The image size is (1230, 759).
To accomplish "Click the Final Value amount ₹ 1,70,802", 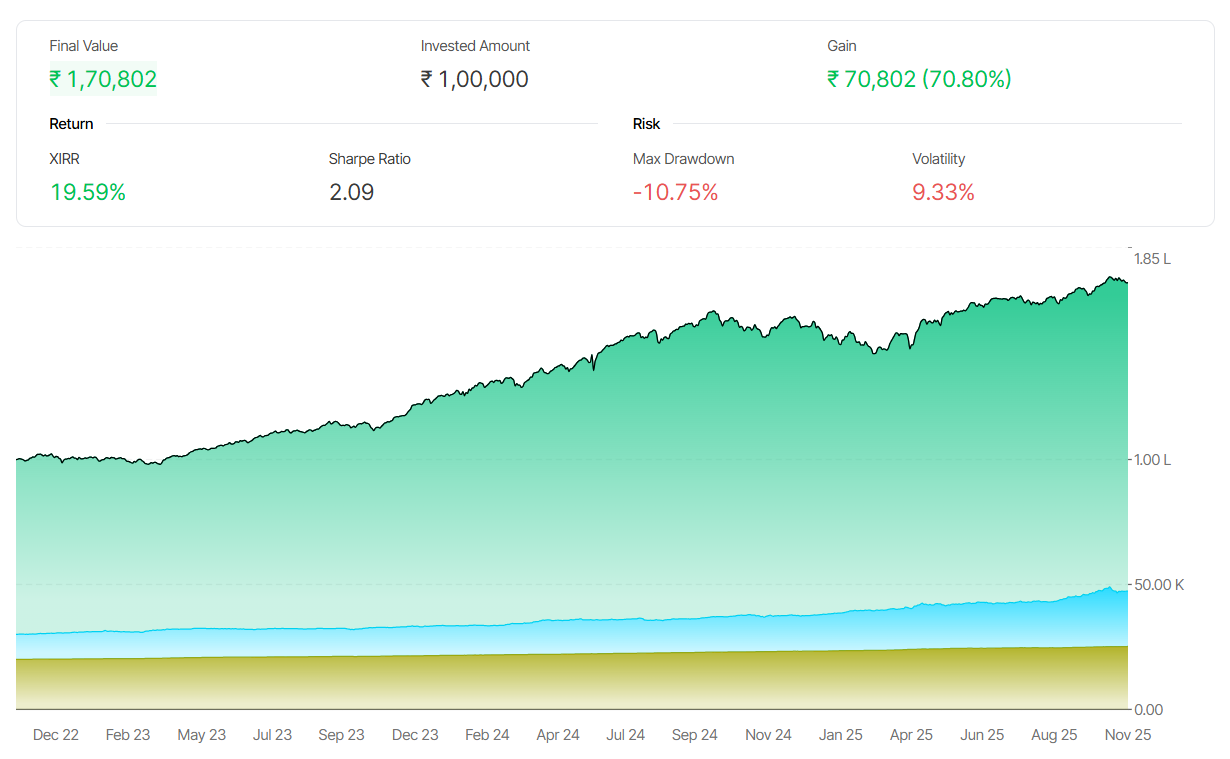I will (x=103, y=79).
